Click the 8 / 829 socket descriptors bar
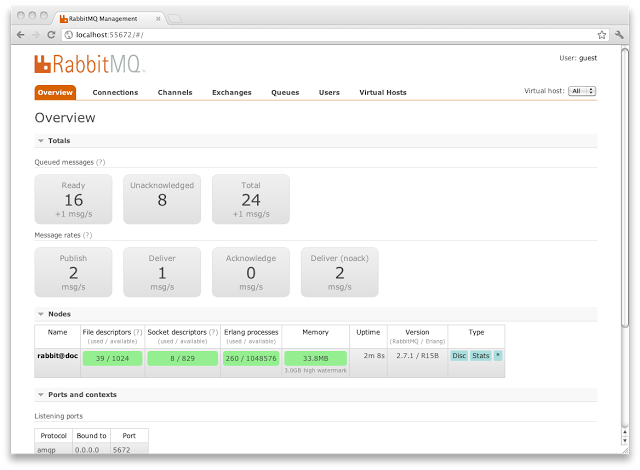The width and height of the screenshot is (640, 470). [182, 359]
